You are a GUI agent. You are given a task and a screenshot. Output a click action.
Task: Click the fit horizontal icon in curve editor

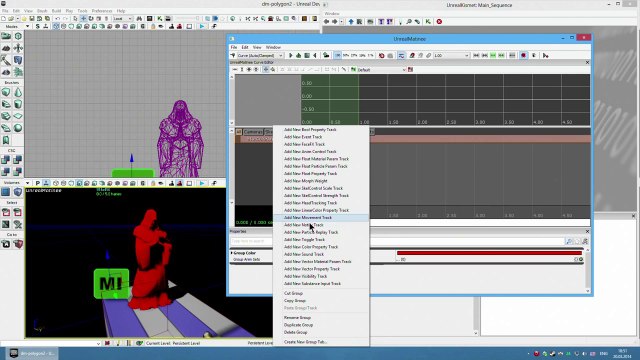click(x=235, y=70)
